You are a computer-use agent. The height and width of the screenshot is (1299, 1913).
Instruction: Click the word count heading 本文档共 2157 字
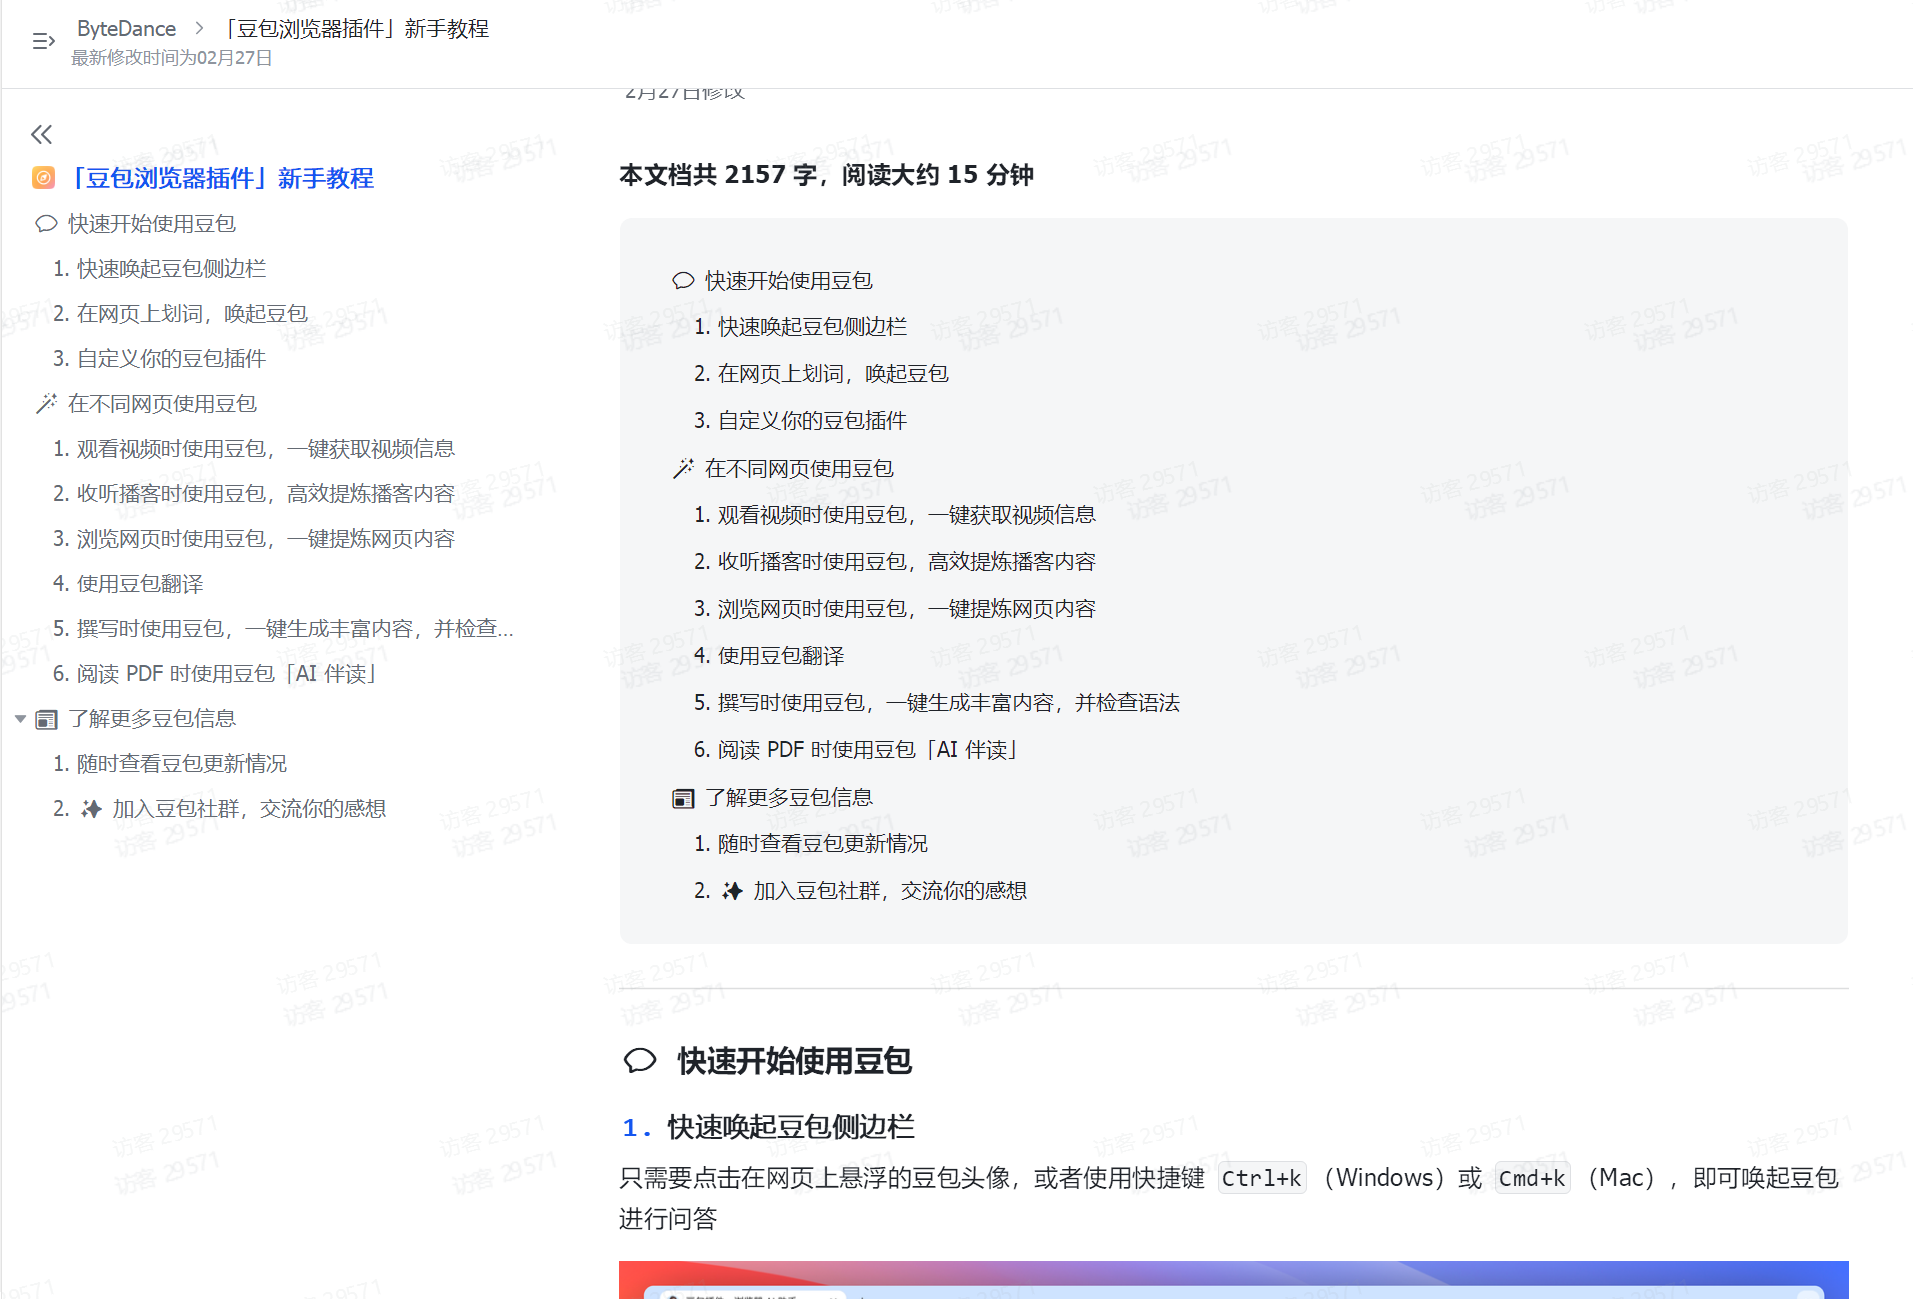826,175
